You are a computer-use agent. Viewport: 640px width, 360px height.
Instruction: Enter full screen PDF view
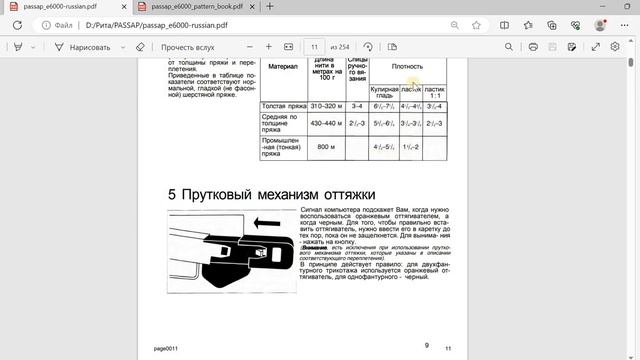(x=596, y=47)
